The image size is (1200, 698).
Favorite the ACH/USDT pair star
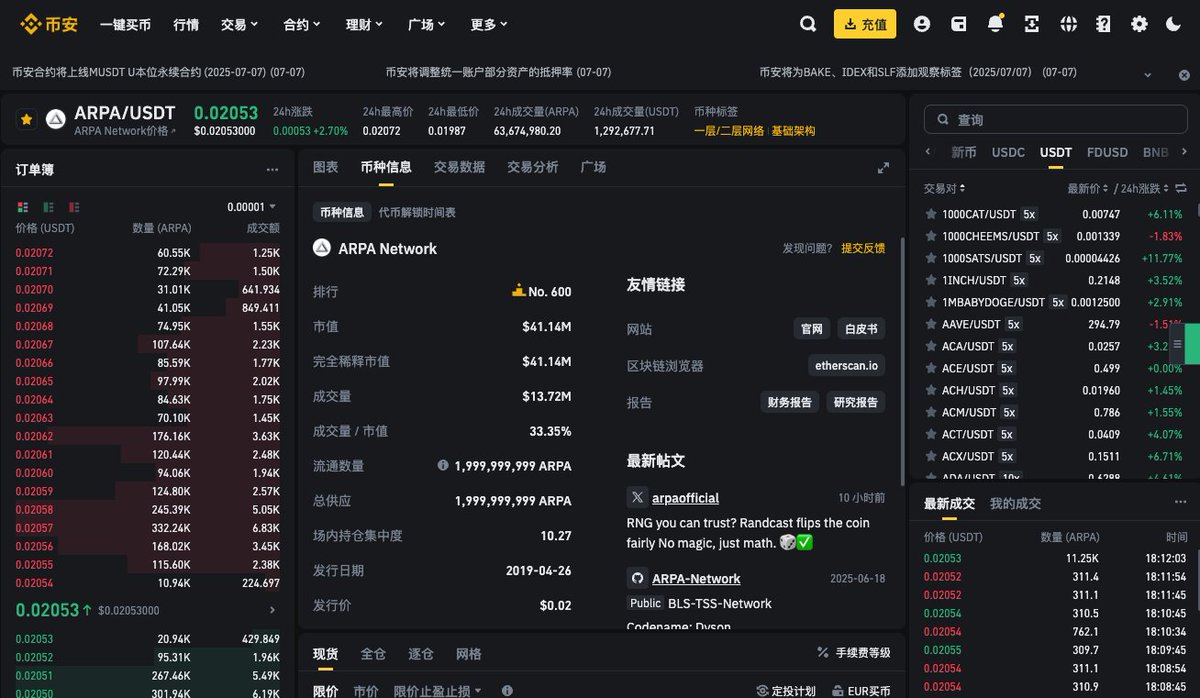(x=931, y=390)
